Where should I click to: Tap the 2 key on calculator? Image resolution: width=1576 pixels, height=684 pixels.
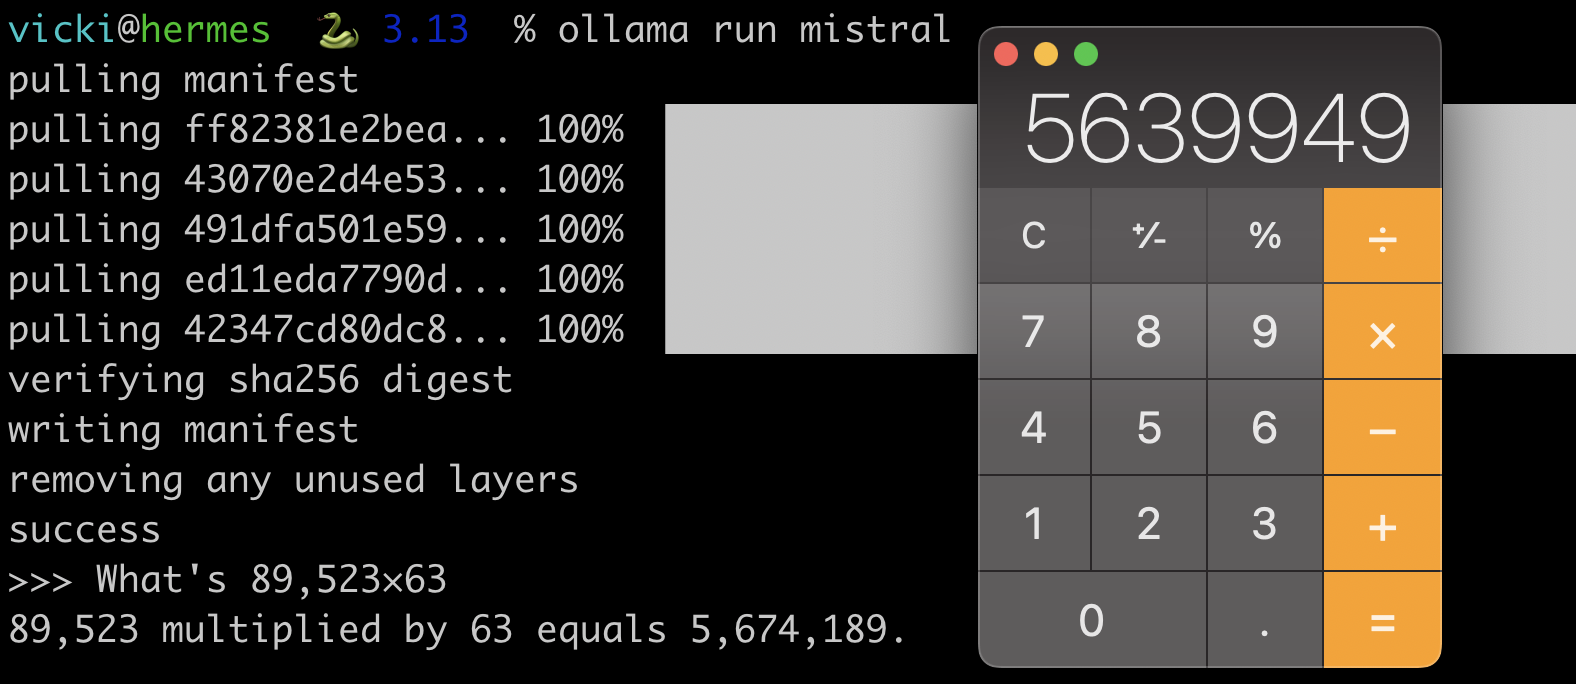1149,524
